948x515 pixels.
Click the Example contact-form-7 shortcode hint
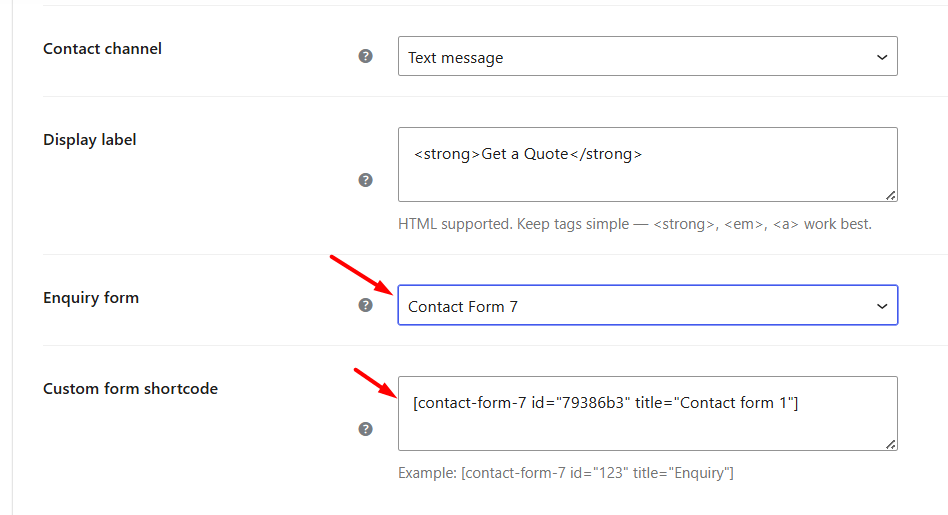[566, 473]
